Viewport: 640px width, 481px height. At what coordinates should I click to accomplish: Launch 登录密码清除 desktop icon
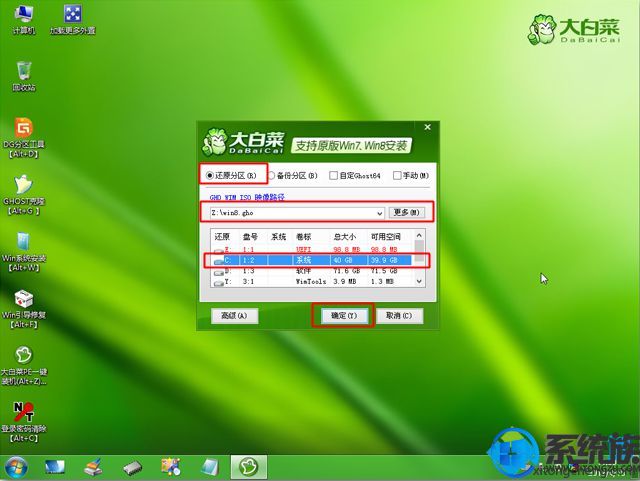(24, 422)
